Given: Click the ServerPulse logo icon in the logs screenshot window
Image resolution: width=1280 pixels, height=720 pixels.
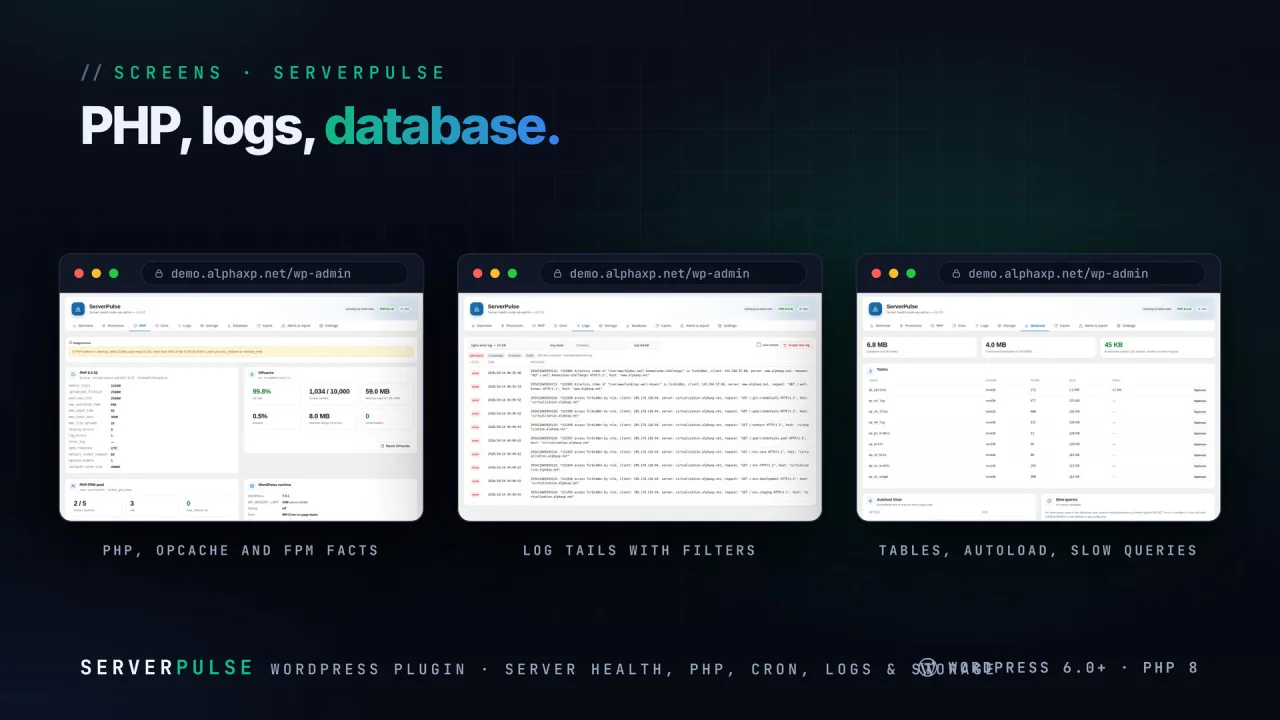Looking at the screenshot, I should 476,309.
